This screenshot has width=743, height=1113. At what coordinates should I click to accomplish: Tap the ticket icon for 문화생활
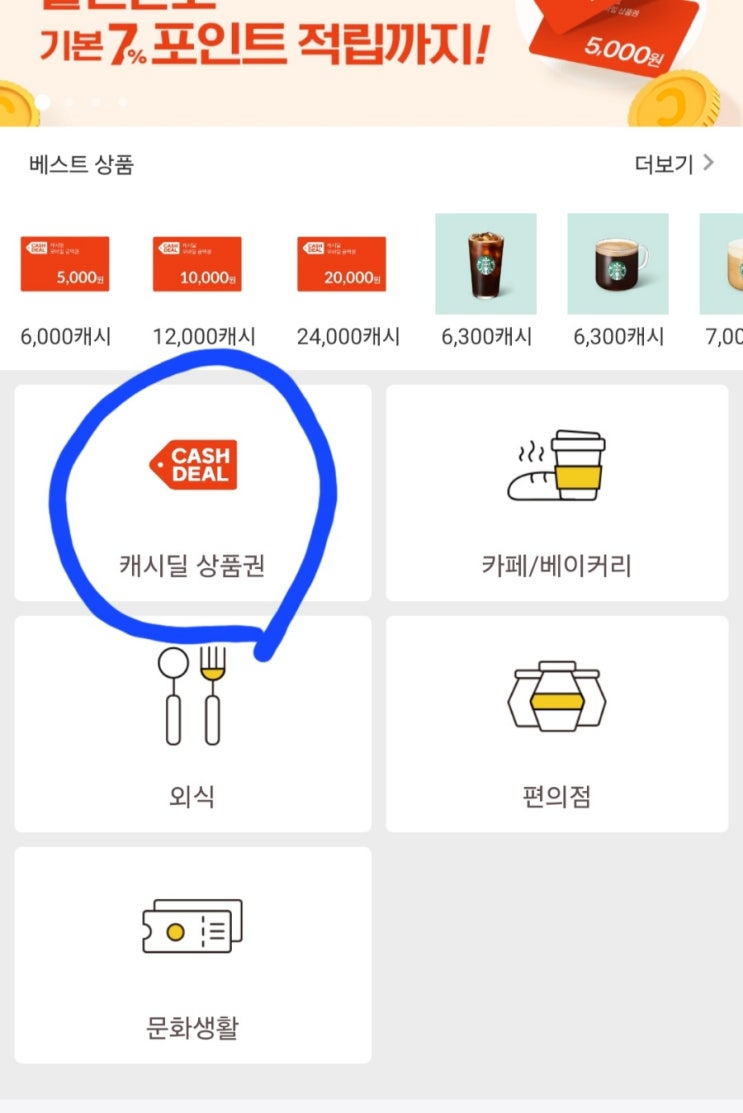[x=192, y=926]
